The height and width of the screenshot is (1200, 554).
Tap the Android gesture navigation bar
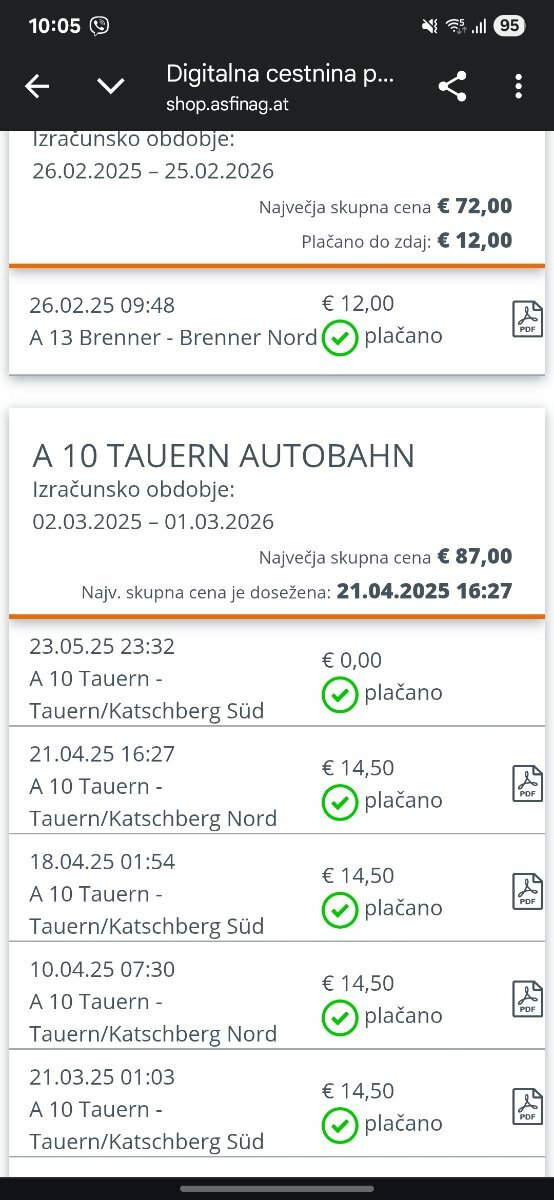(x=277, y=1189)
